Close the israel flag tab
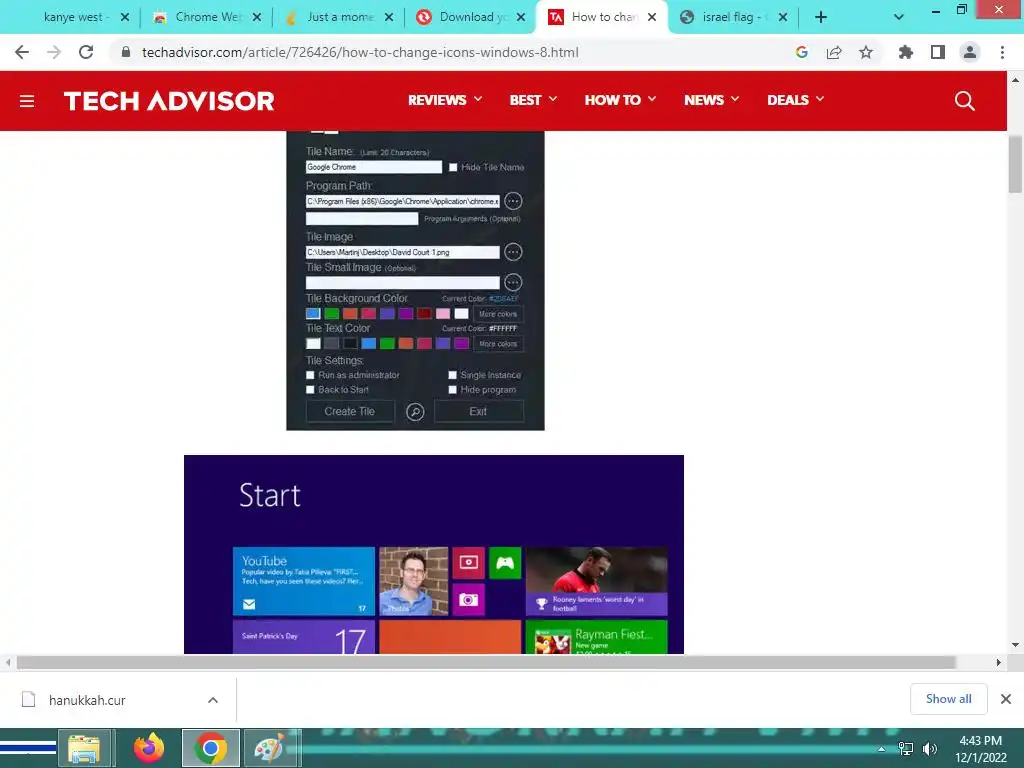 (783, 18)
